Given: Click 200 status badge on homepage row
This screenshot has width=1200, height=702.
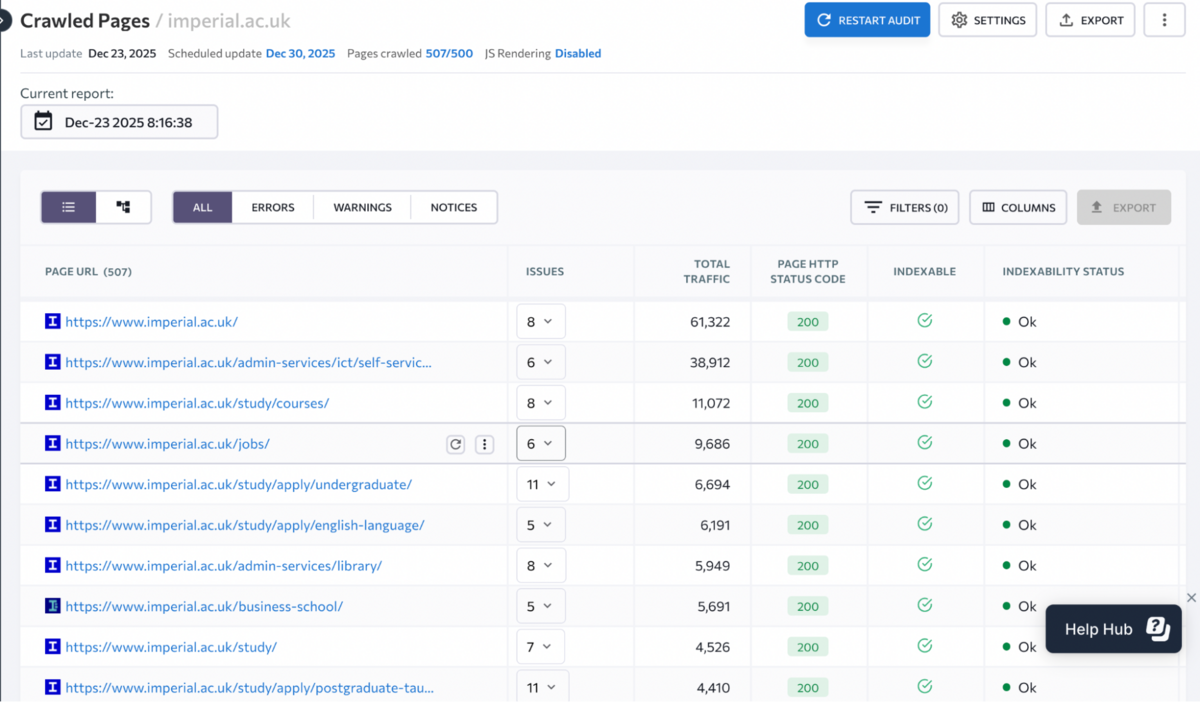Looking at the screenshot, I should coord(808,322).
